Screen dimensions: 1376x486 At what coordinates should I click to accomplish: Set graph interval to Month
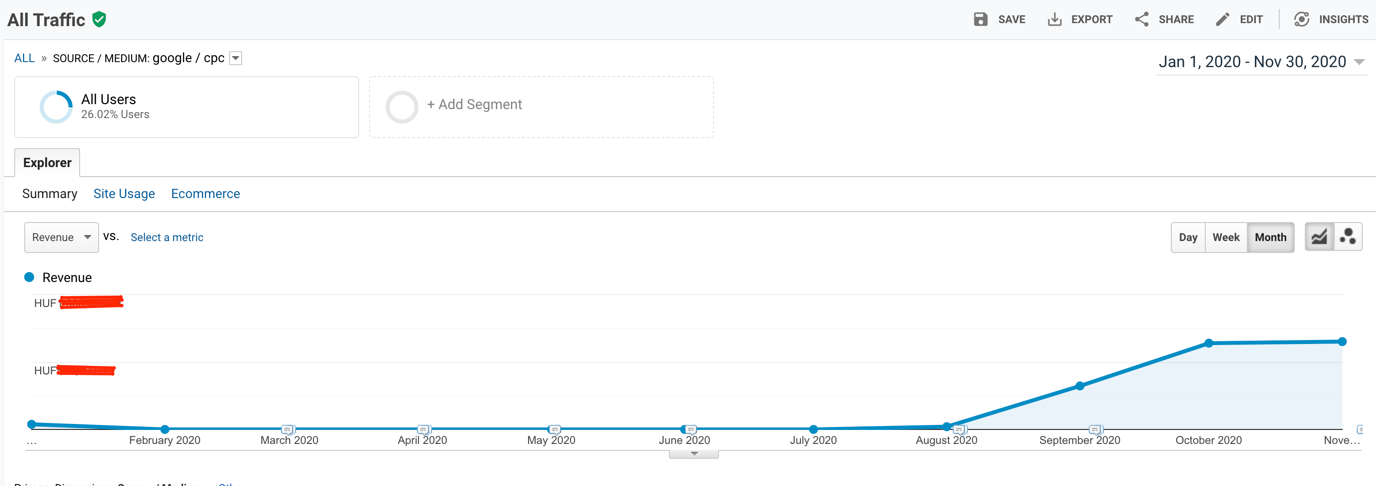(1270, 237)
